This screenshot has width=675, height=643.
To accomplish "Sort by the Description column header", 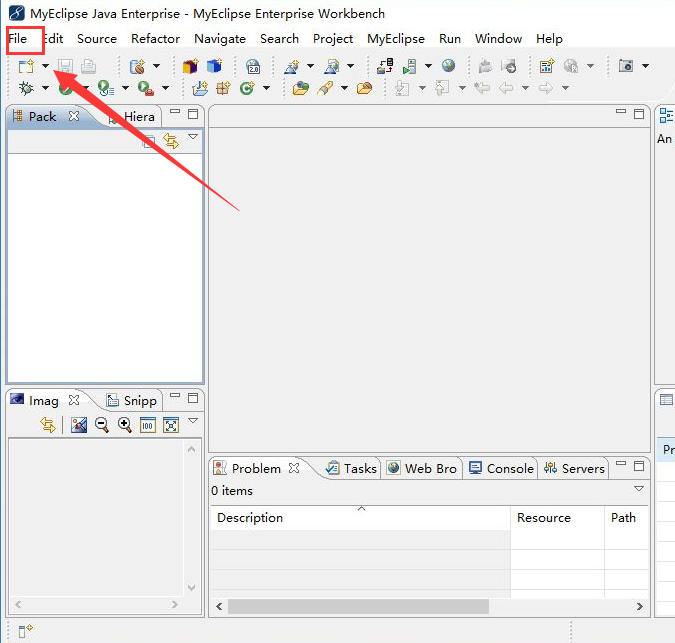I will click(360, 518).
